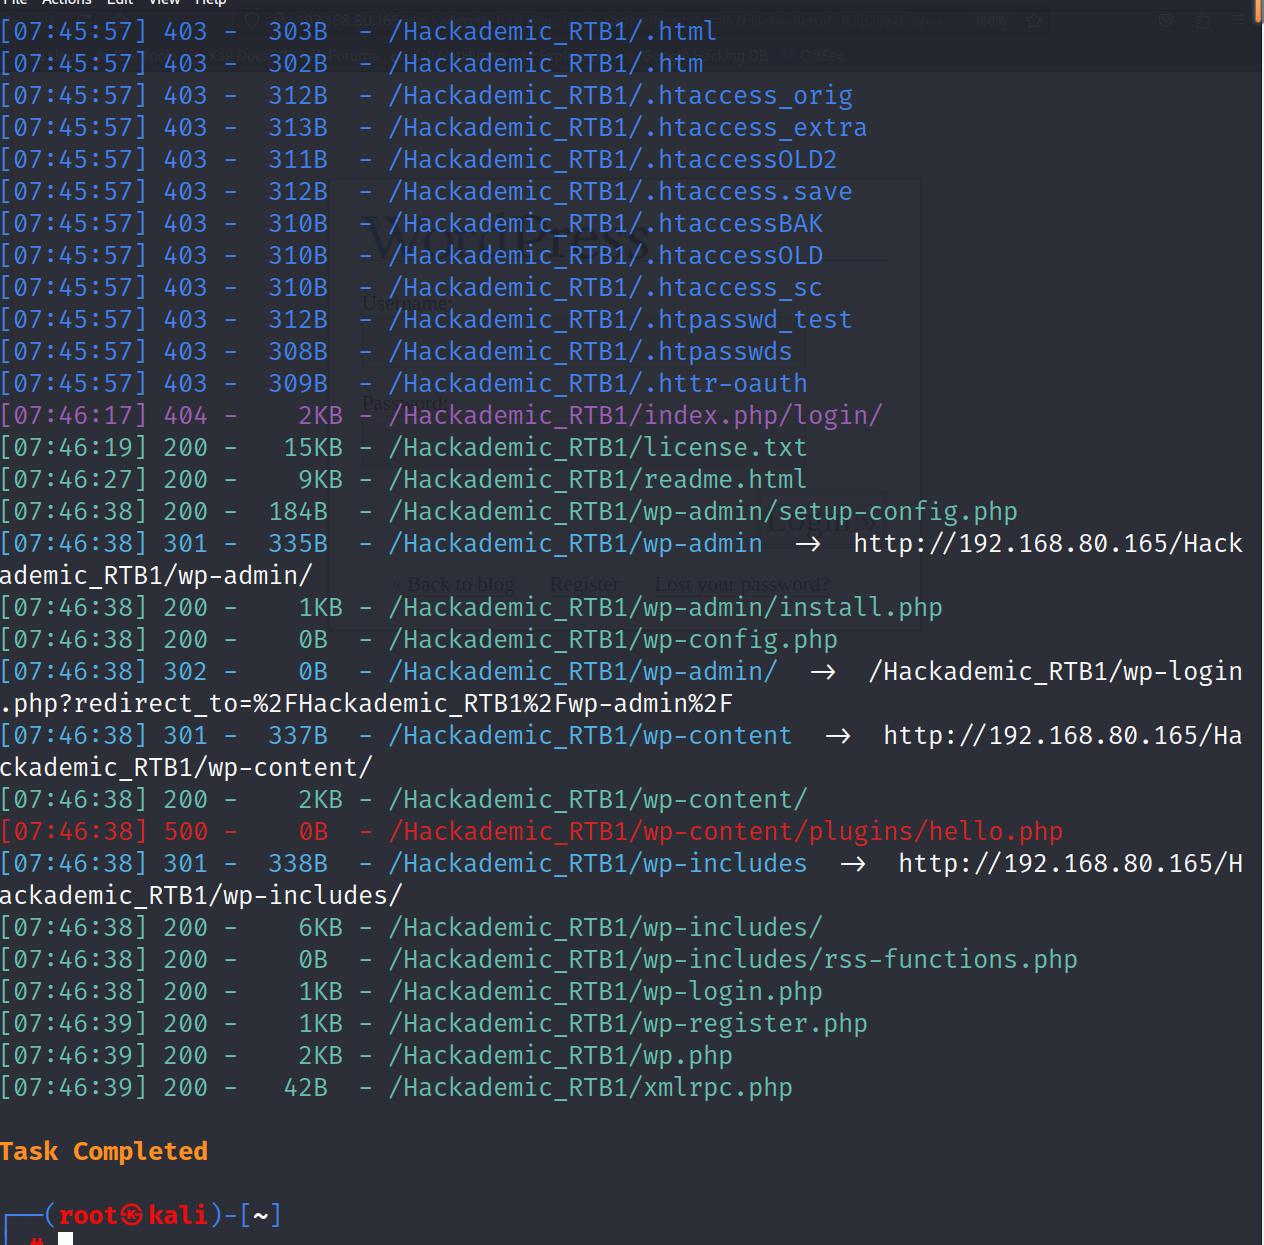Click the wp-admin/install.php path
1264x1245 pixels.
665,607
